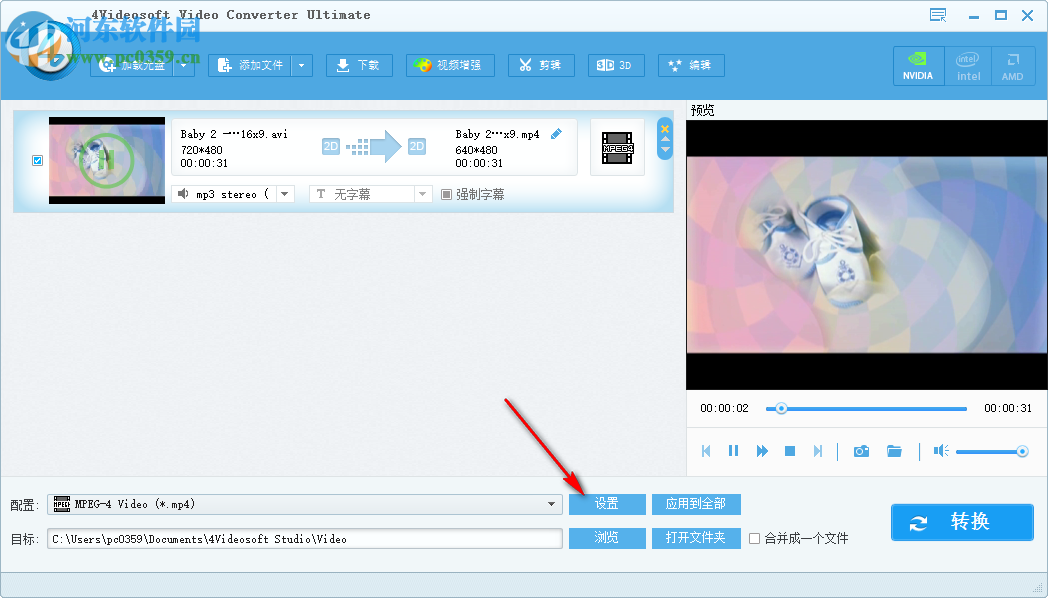Launch the 视频增强 video enhancement tool
This screenshot has height=598, width=1048.
click(x=451, y=65)
